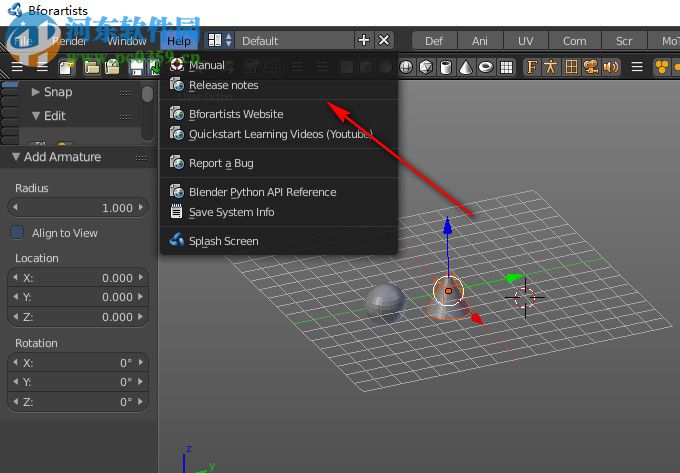The height and width of the screenshot is (473, 680).
Task: Add a Lattice object
Action: [571, 67]
